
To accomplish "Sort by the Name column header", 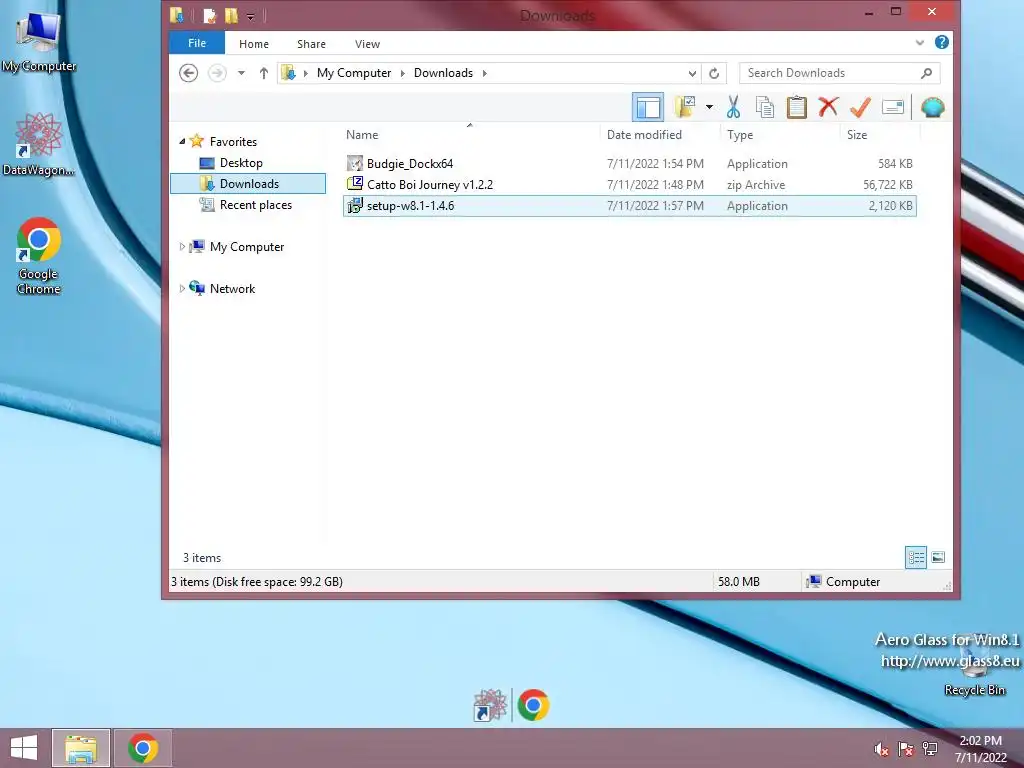I will tap(362, 135).
